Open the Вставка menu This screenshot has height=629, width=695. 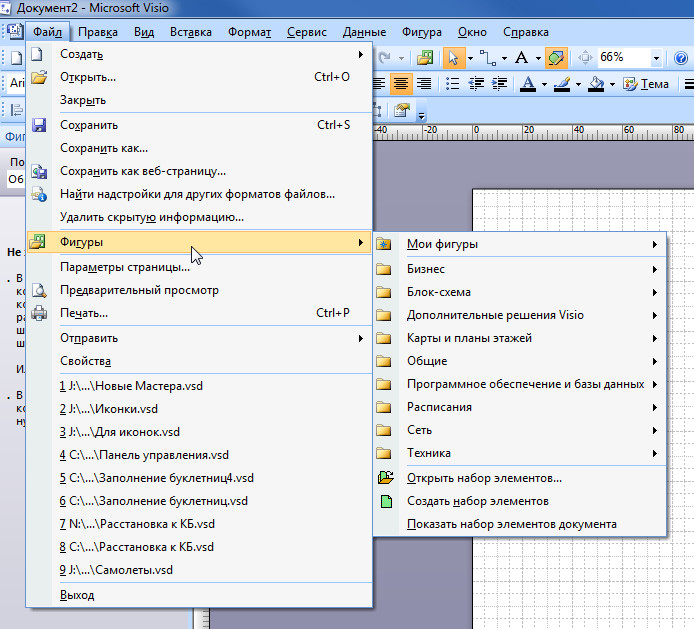coord(191,32)
